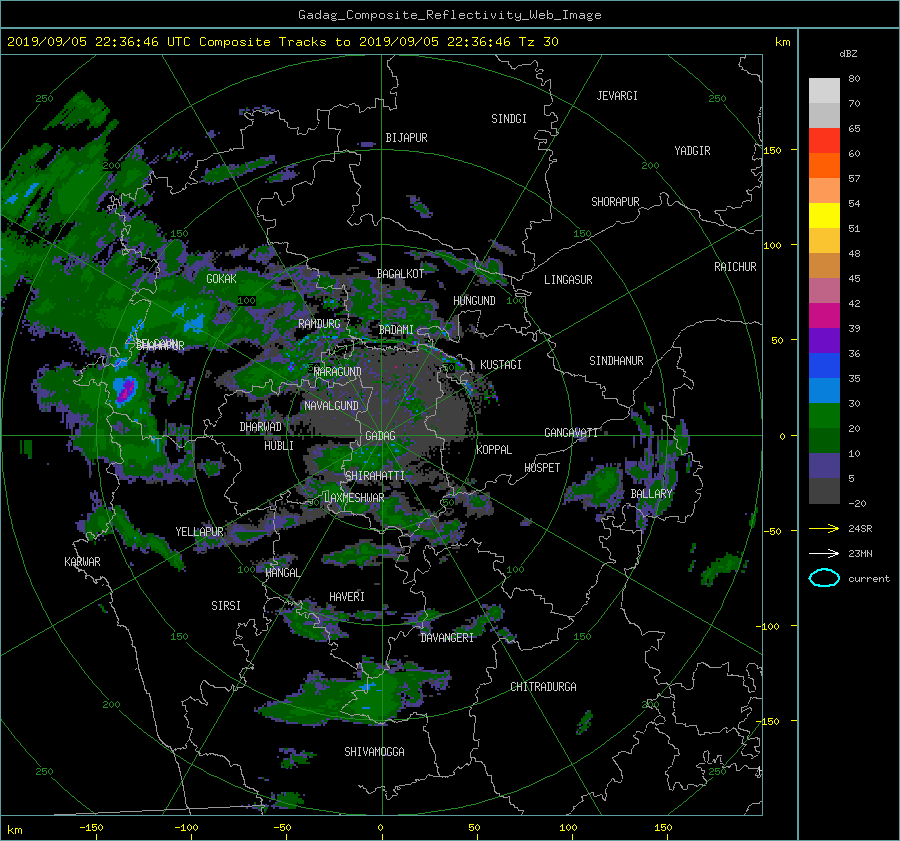Viewport: 900px width, 841px height.
Task: Click the -150 tick on bottom axis
Action: pos(91,828)
